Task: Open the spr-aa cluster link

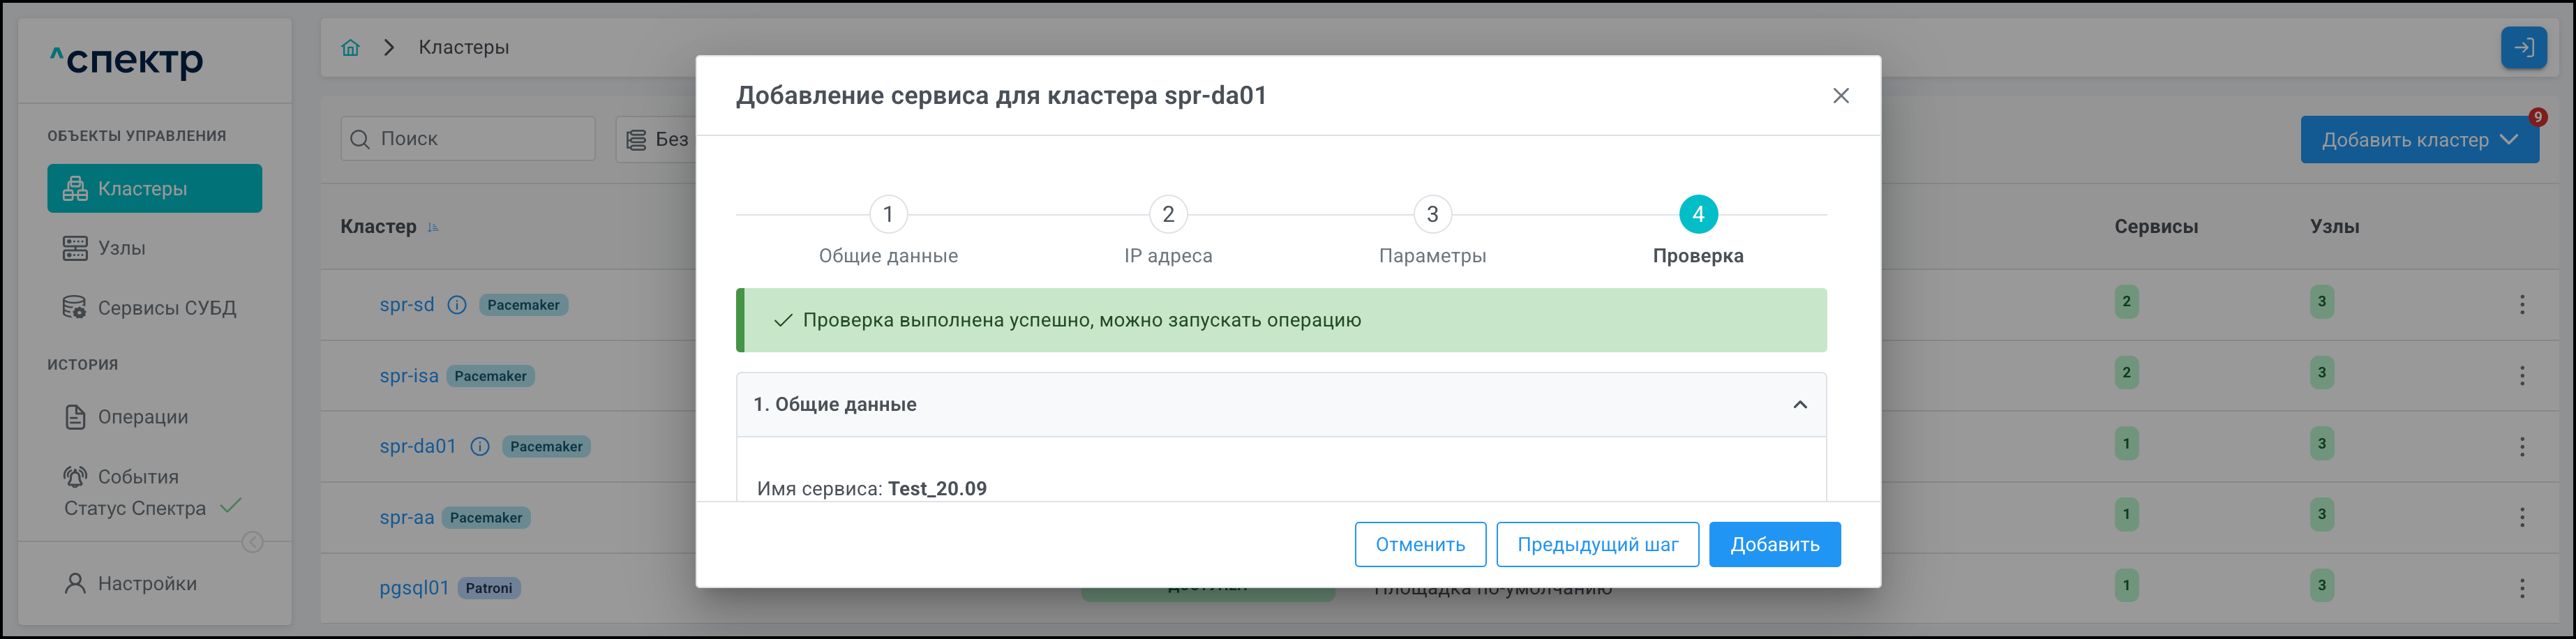Action: pos(407,517)
